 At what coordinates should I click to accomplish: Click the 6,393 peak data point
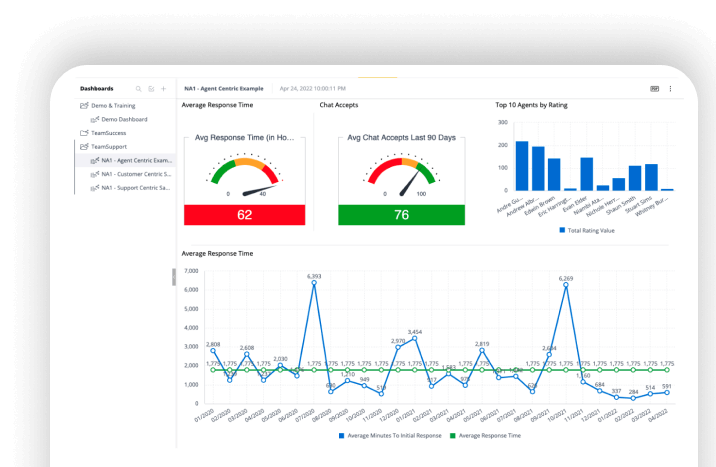[314, 283]
